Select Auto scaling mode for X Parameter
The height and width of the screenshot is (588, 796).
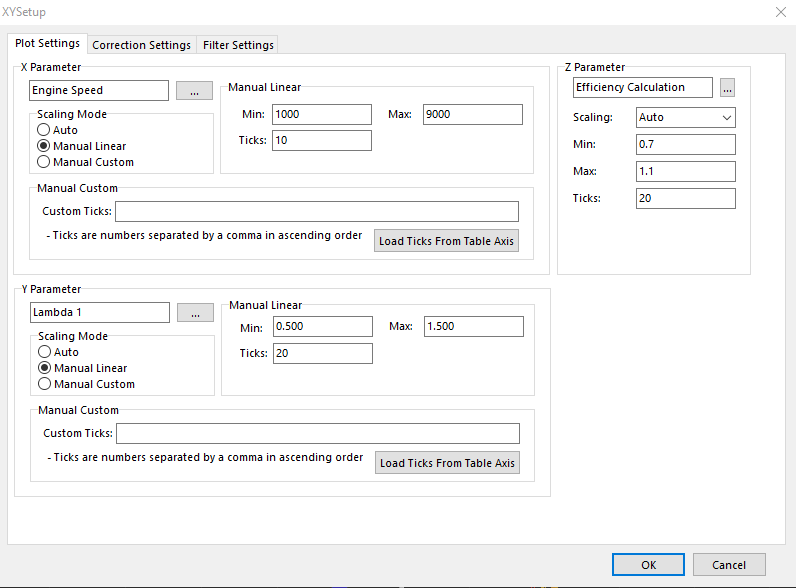pyautogui.click(x=44, y=130)
